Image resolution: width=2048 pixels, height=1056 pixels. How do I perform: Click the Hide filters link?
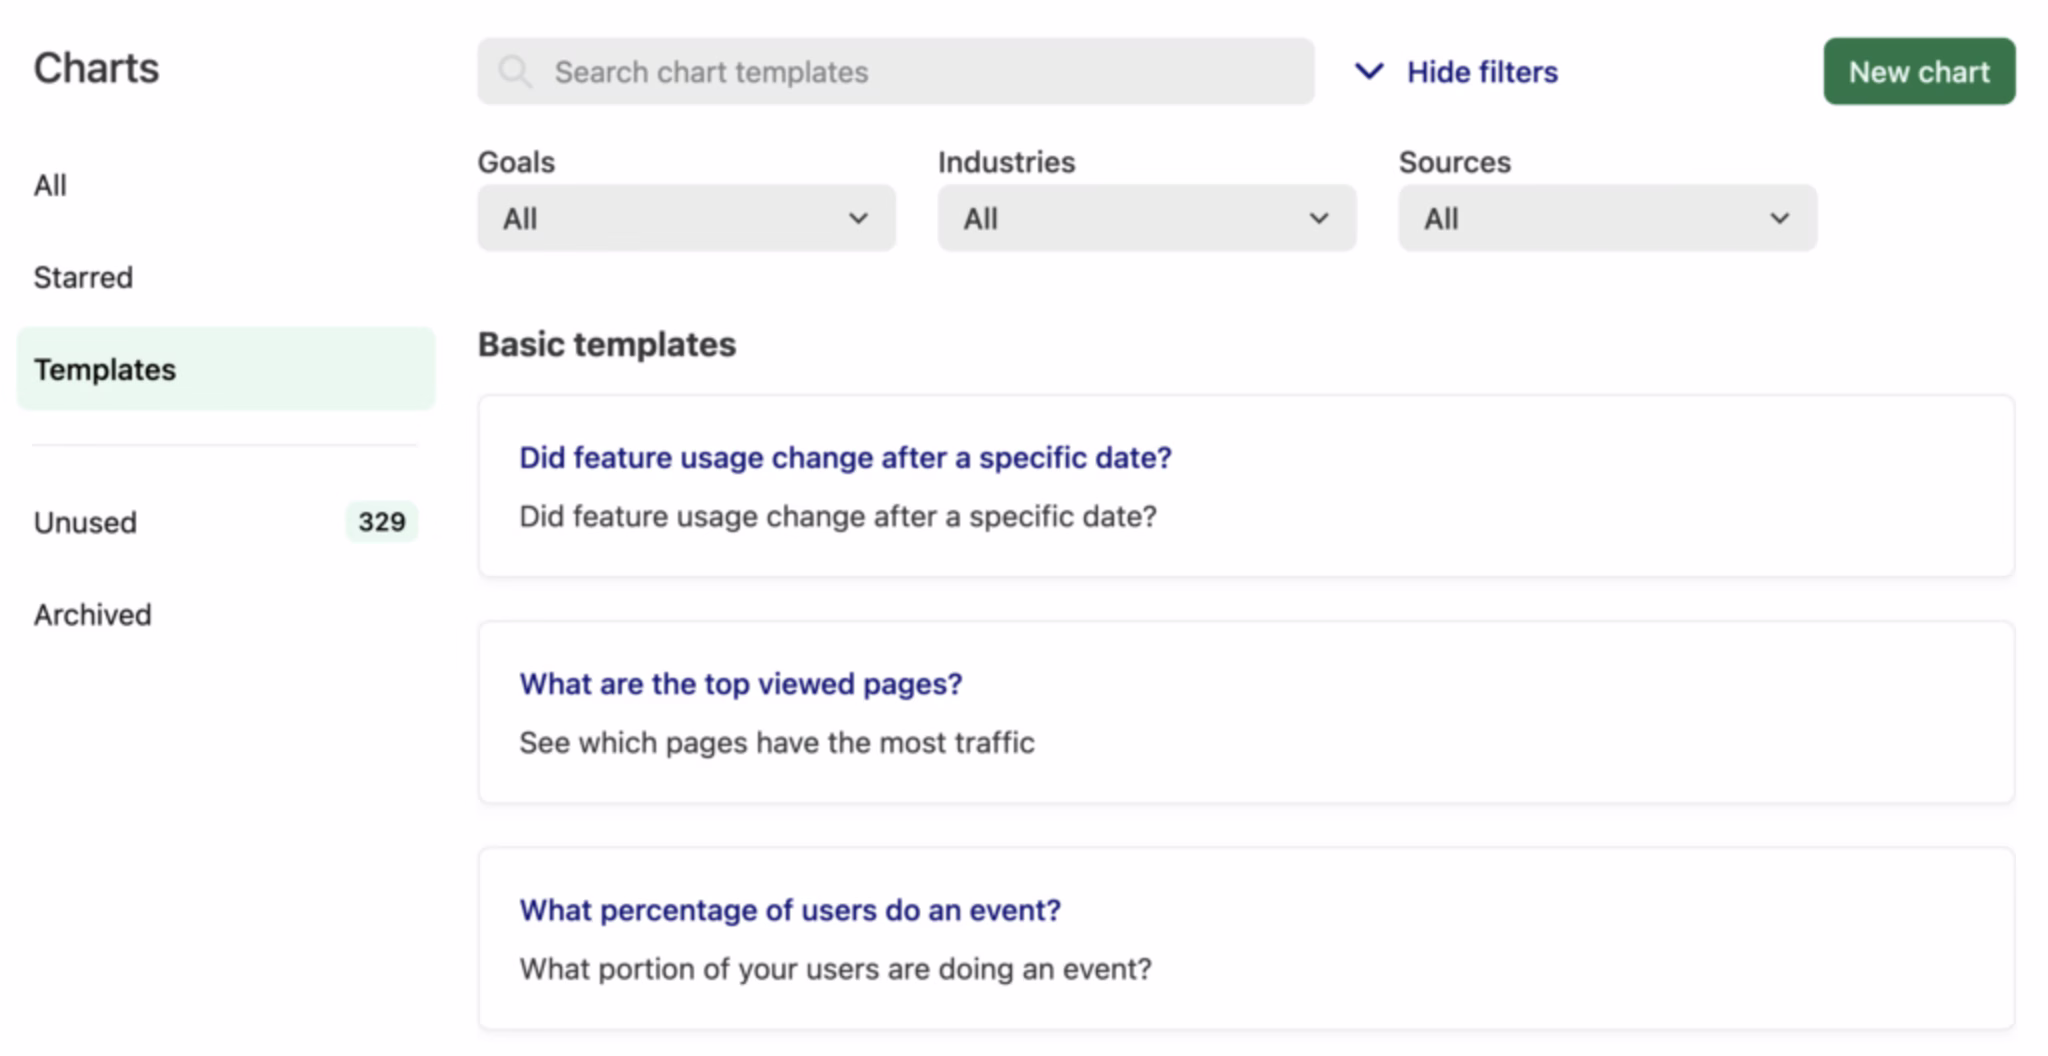(x=1482, y=72)
